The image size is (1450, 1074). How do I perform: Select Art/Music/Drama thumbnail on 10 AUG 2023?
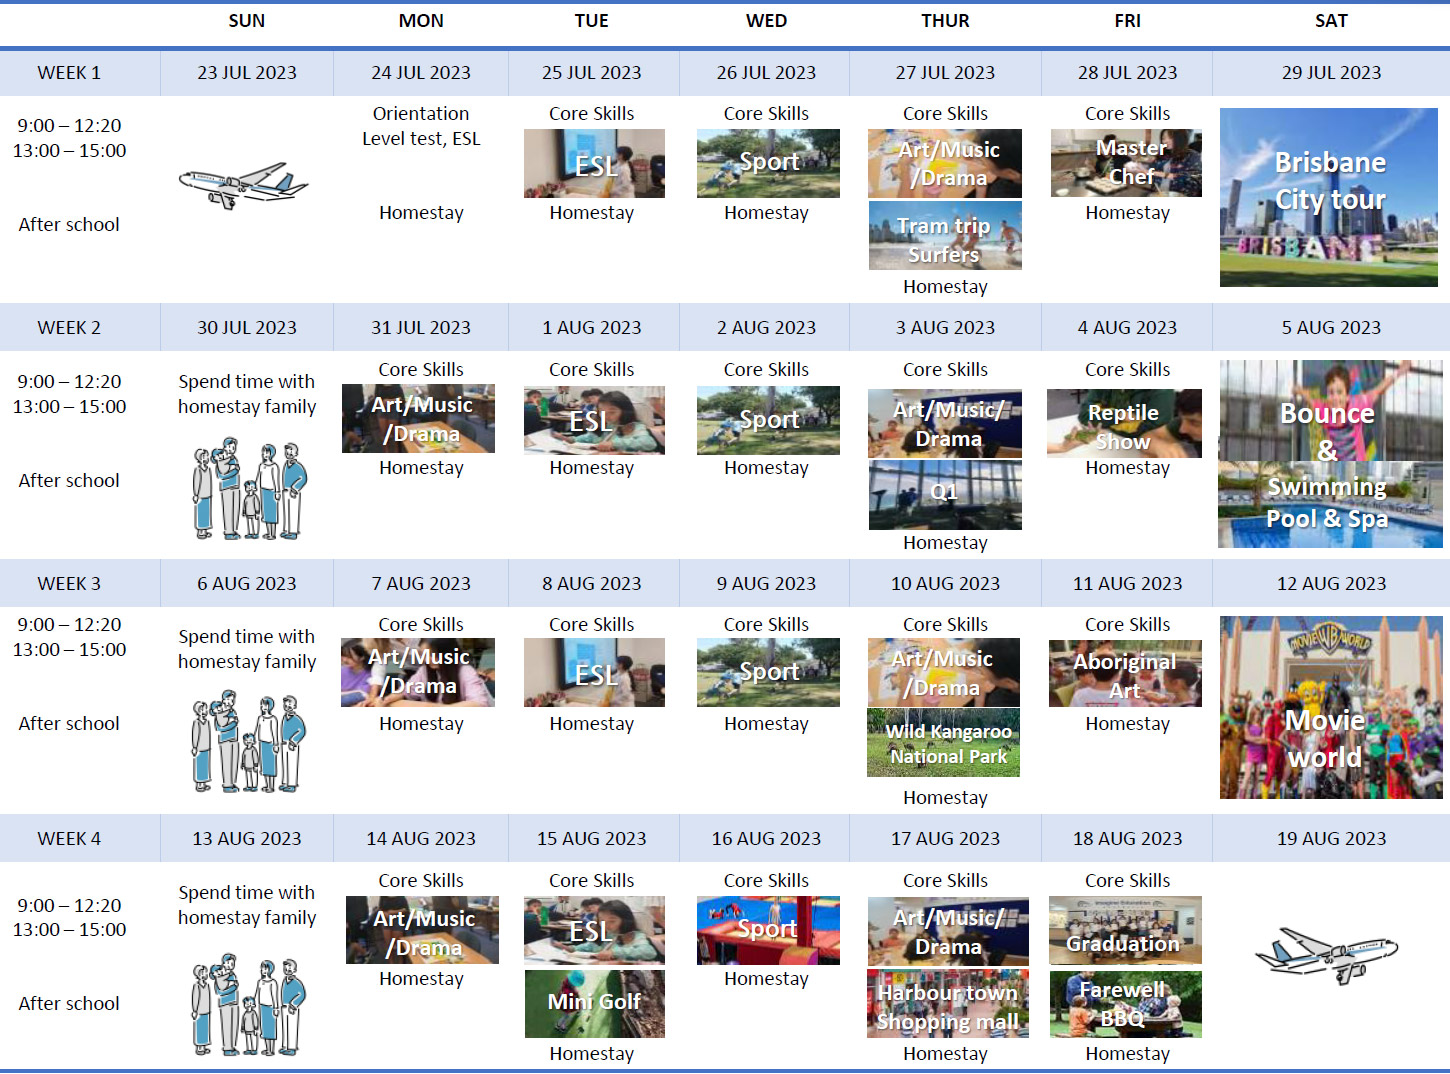(x=943, y=672)
